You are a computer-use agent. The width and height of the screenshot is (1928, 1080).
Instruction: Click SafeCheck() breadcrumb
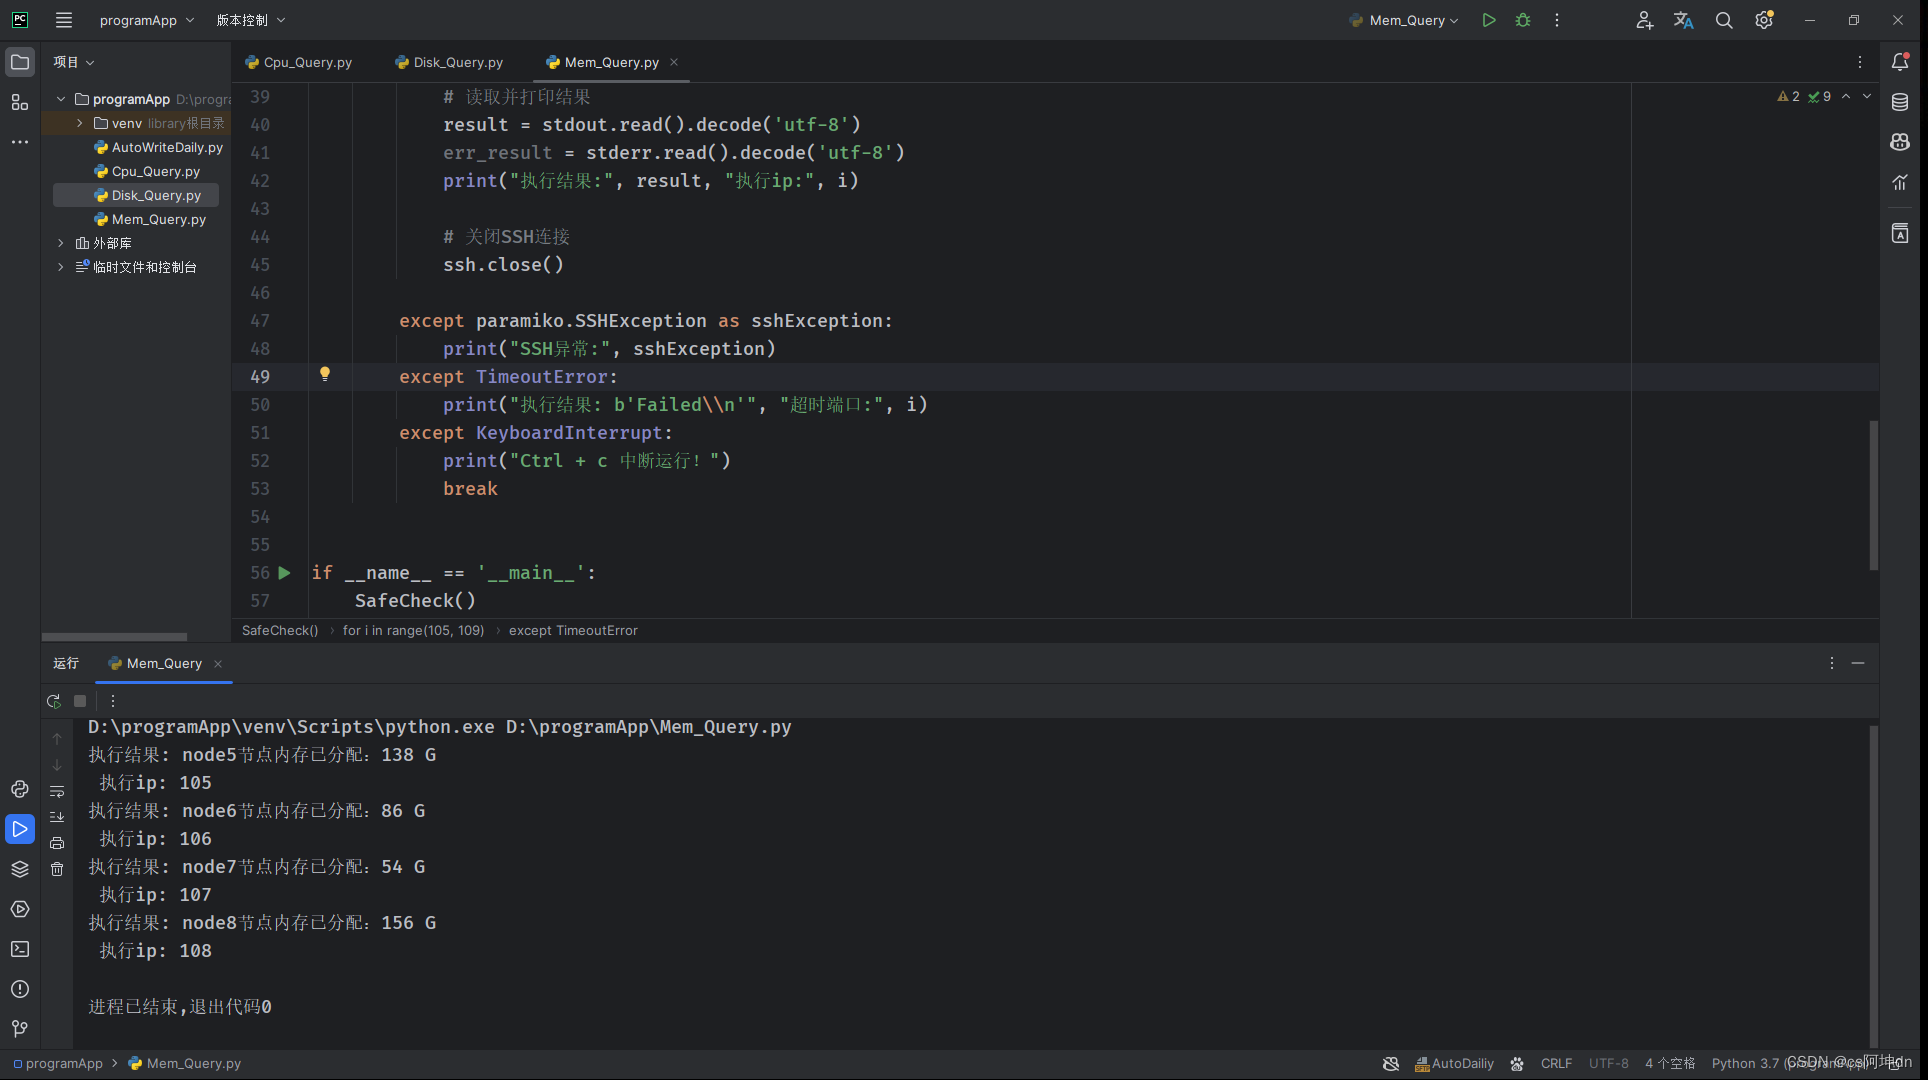[280, 630]
